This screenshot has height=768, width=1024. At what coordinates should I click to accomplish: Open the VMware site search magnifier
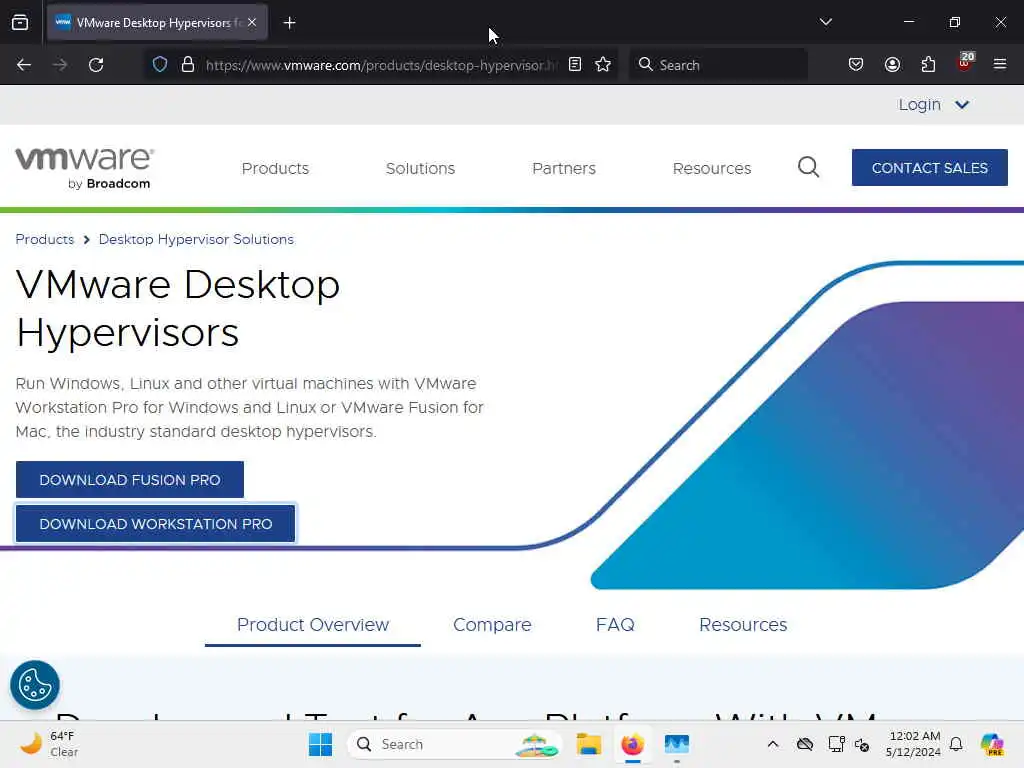(x=808, y=167)
